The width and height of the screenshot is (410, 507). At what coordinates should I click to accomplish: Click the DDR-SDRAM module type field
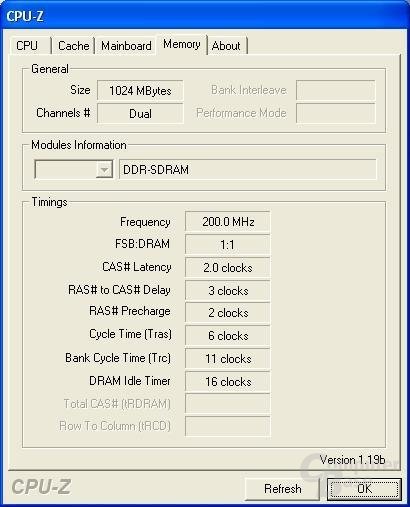click(248, 170)
